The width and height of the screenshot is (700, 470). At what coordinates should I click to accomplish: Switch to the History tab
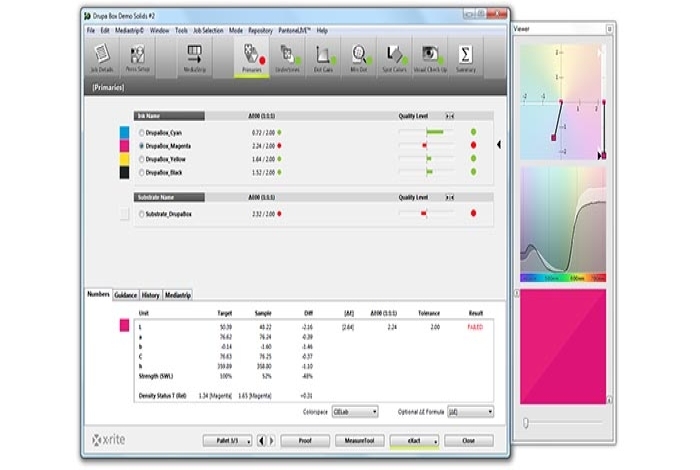(x=150, y=295)
